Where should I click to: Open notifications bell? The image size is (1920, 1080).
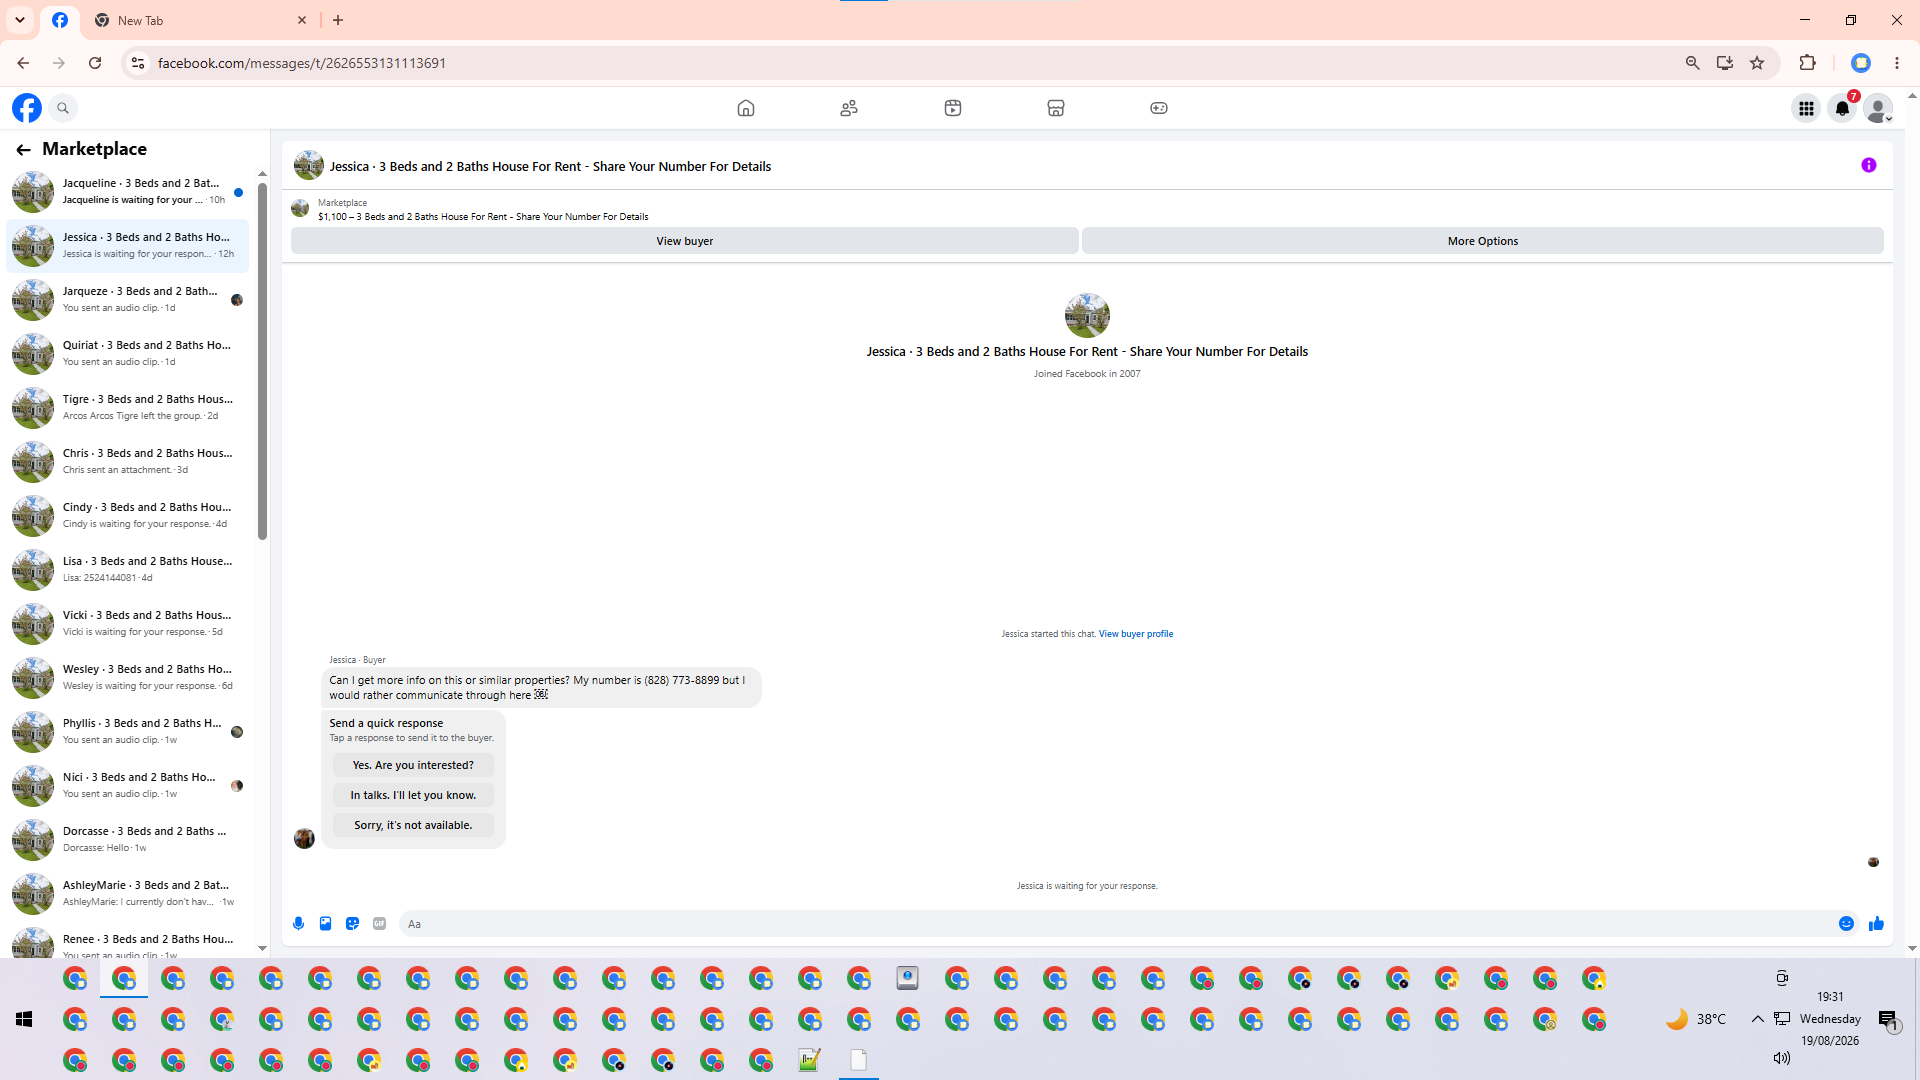tap(1842, 108)
